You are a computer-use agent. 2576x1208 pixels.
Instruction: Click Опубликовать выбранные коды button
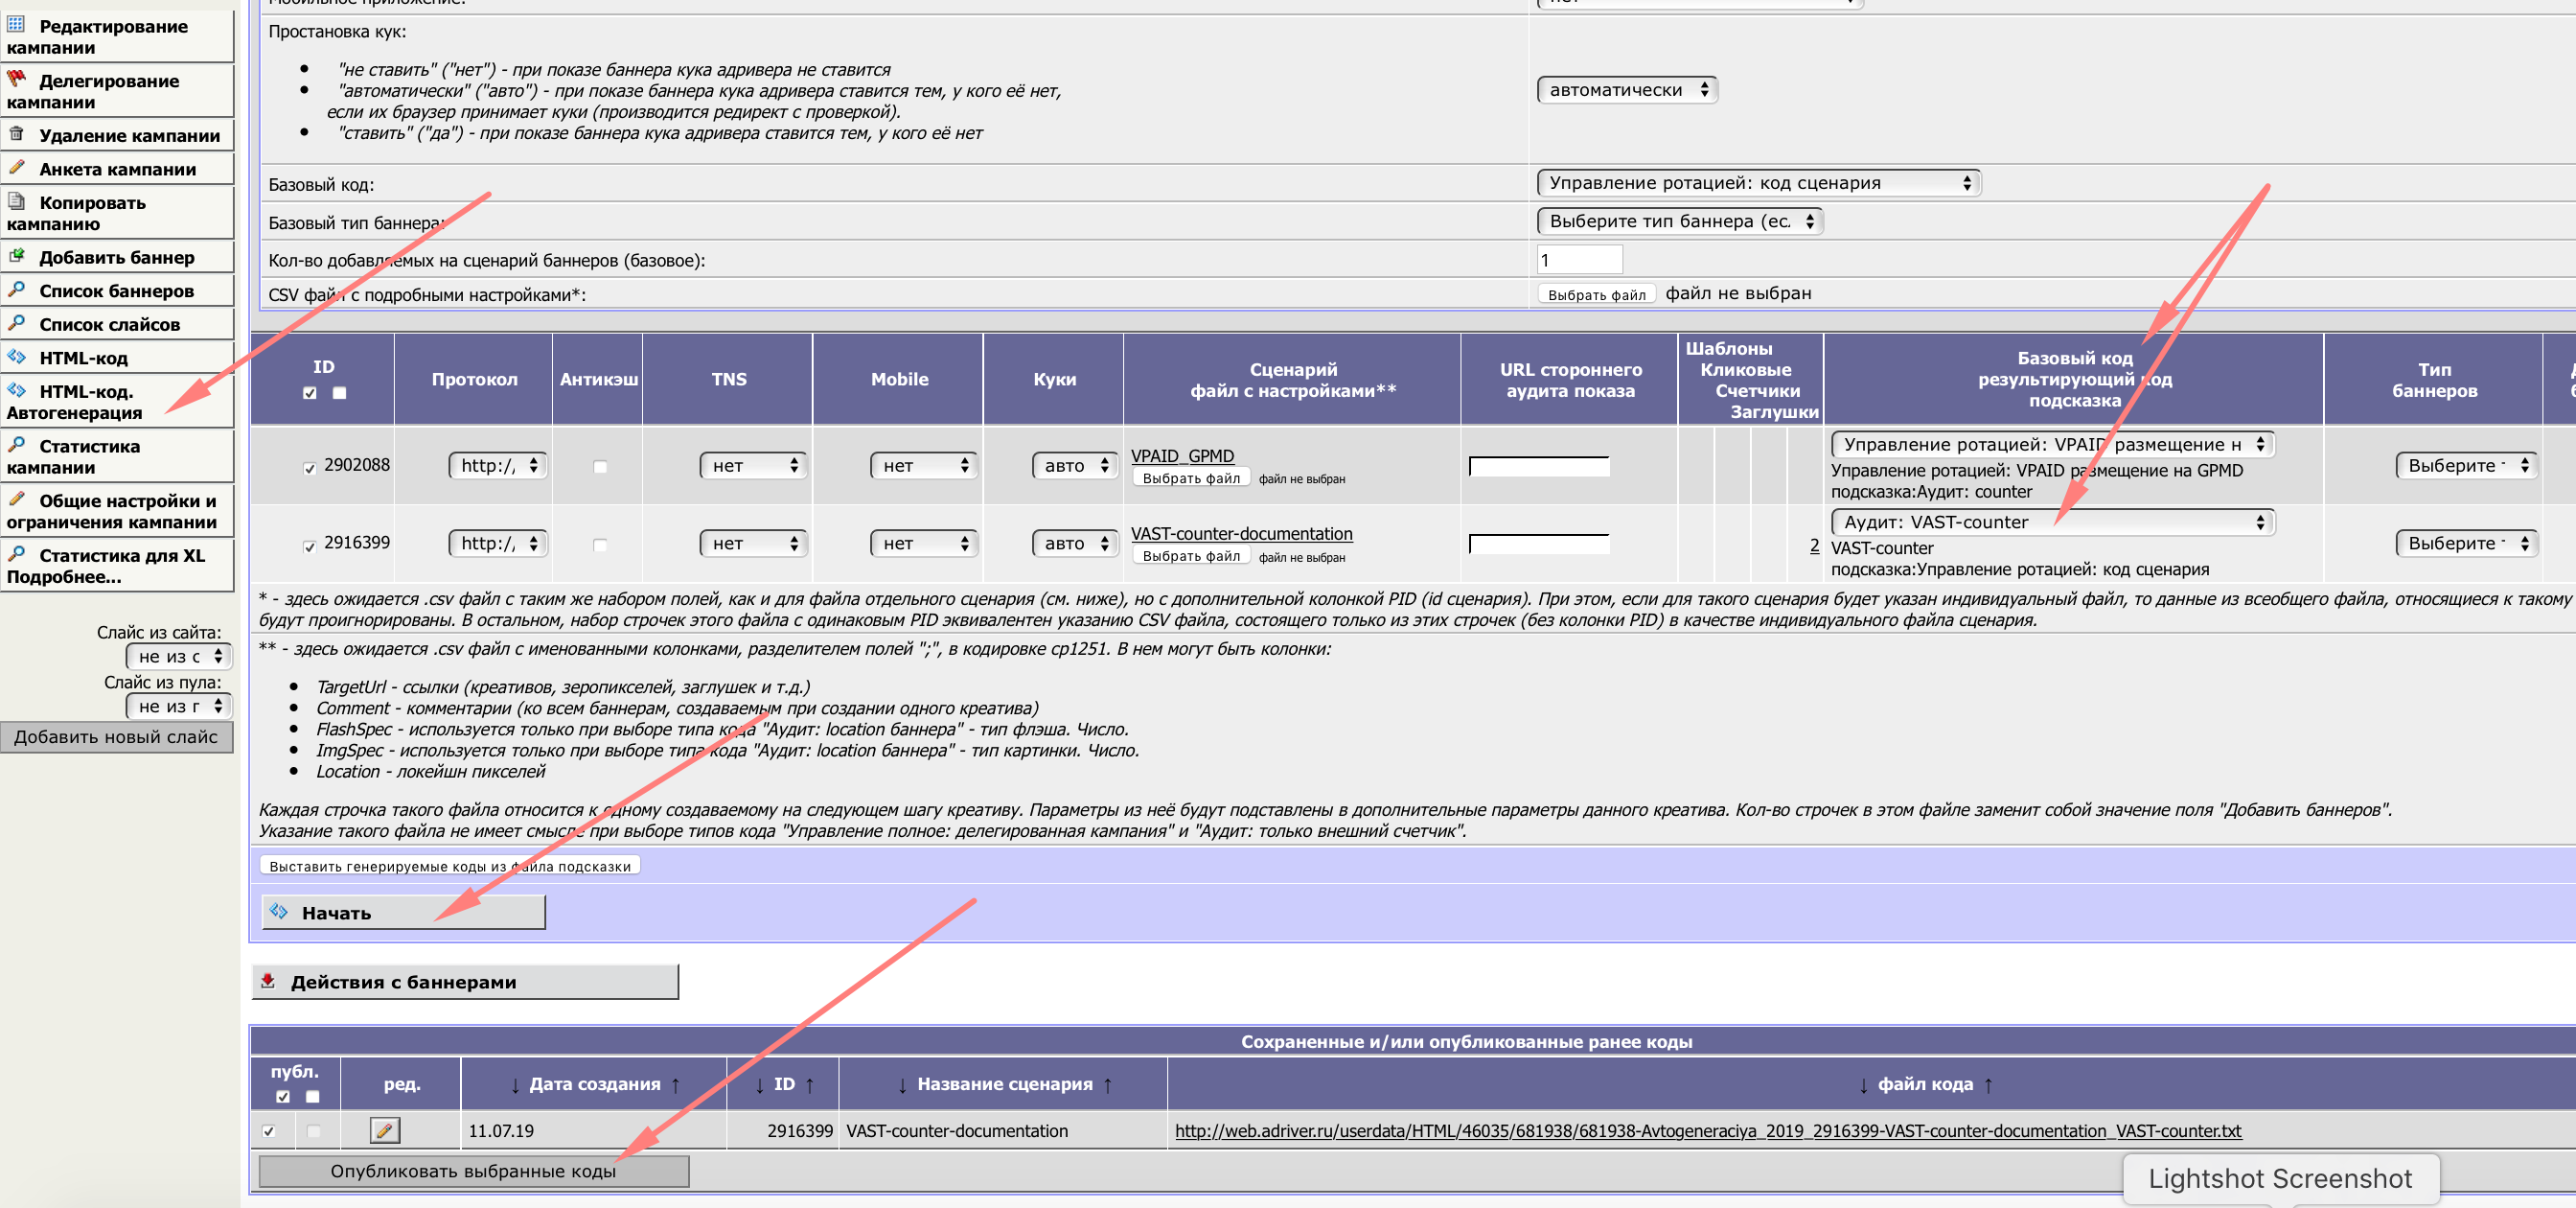[x=474, y=1171]
